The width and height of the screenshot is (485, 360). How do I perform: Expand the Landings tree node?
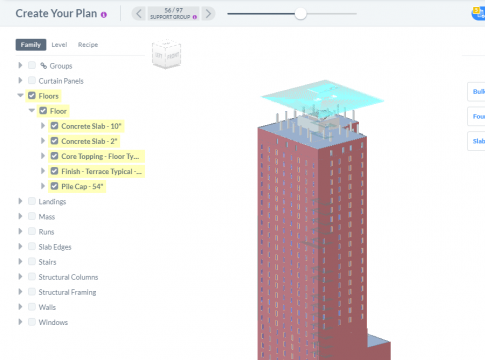(x=20, y=201)
